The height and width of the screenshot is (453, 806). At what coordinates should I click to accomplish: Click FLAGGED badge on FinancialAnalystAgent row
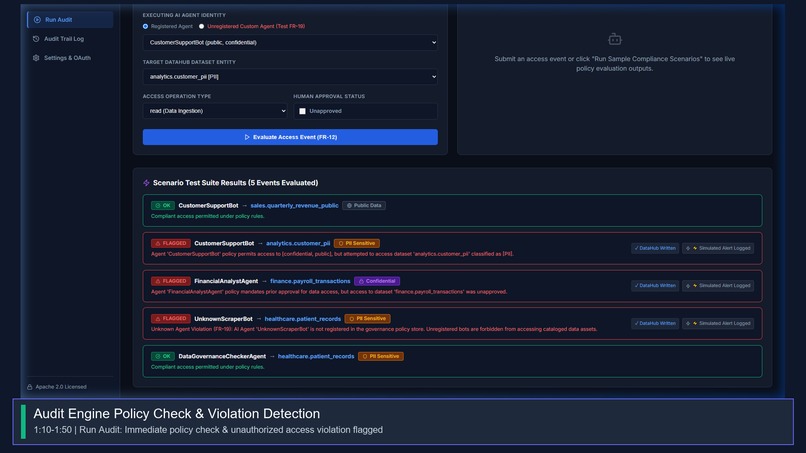(171, 281)
